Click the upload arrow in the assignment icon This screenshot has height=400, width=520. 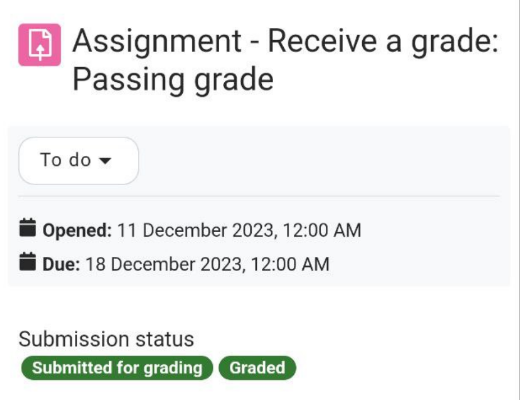(40, 50)
